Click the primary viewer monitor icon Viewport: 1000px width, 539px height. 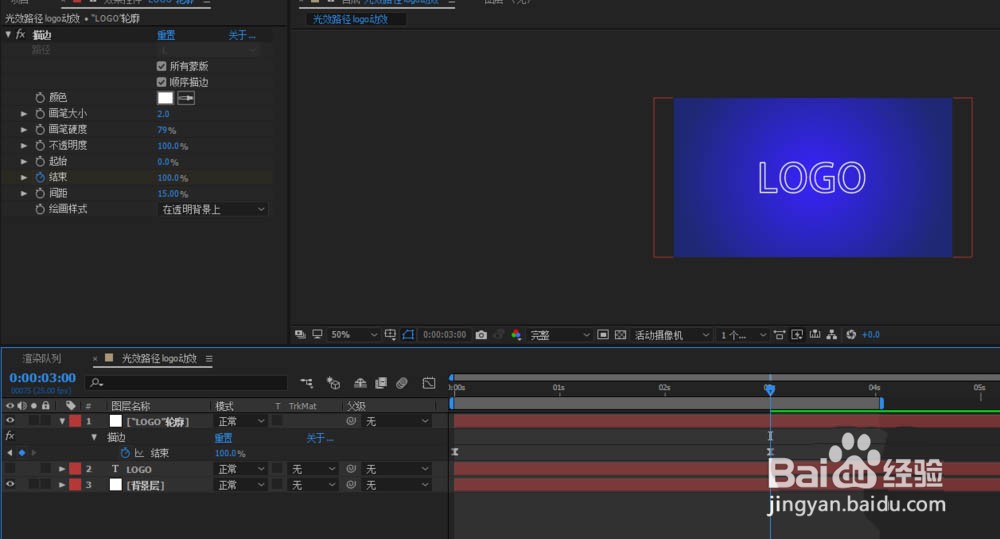click(x=317, y=334)
